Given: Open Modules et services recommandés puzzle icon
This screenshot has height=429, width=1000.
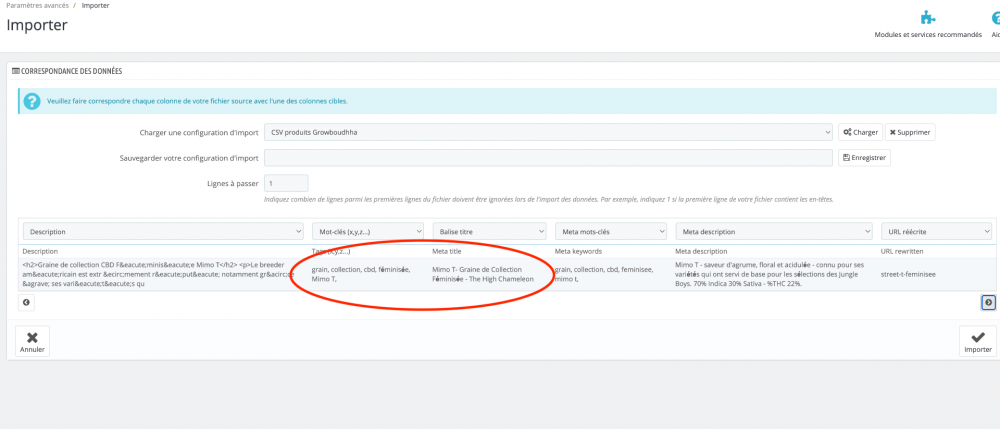Looking at the screenshot, I should click(x=928, y=18).
